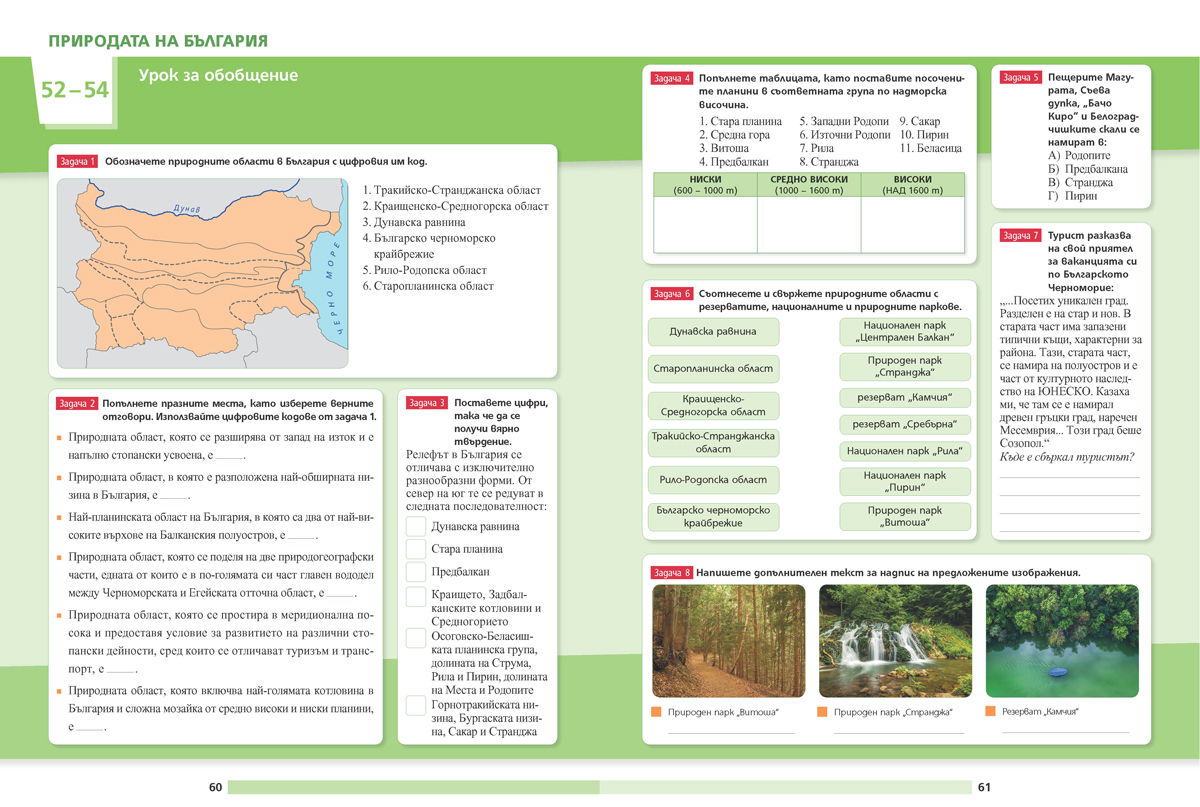
Task: Click the Старопланинска област matching box
Action: (x=713, y=369)
